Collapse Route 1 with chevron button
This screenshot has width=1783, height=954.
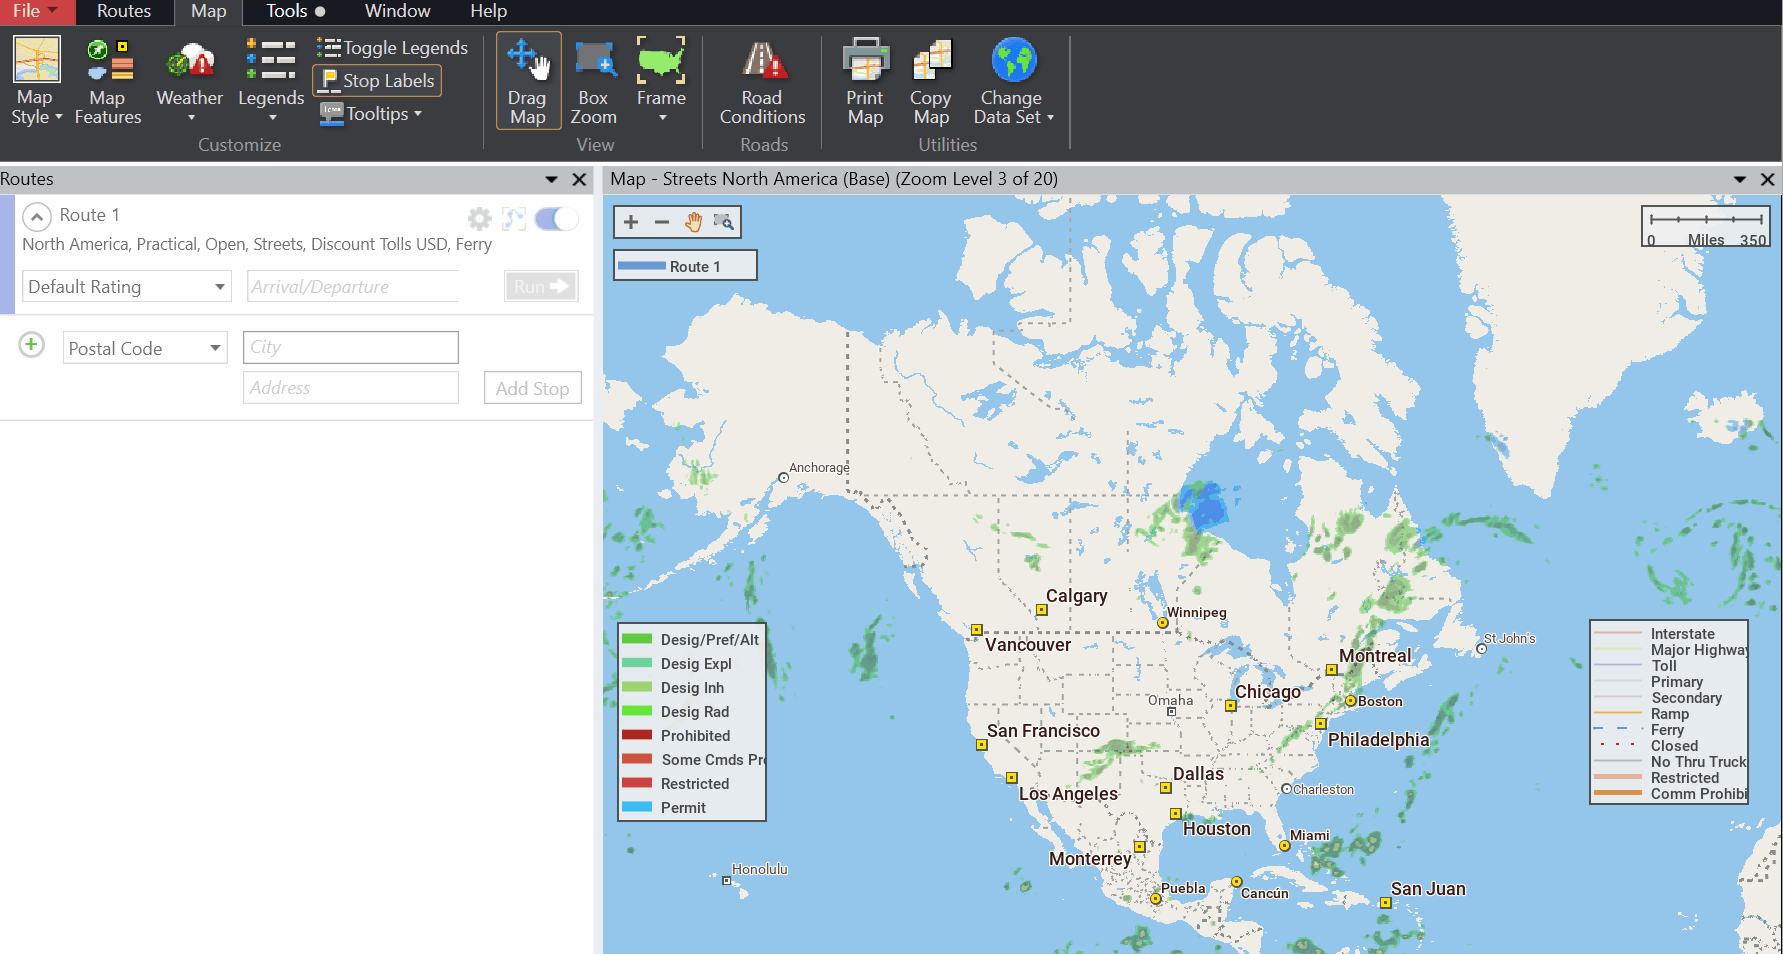(x=37, y=217)
